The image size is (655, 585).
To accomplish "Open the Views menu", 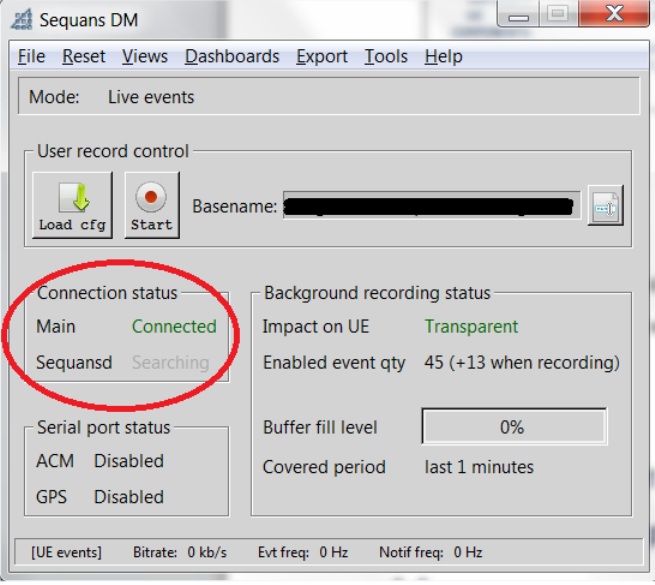I will tap(145, 56).
